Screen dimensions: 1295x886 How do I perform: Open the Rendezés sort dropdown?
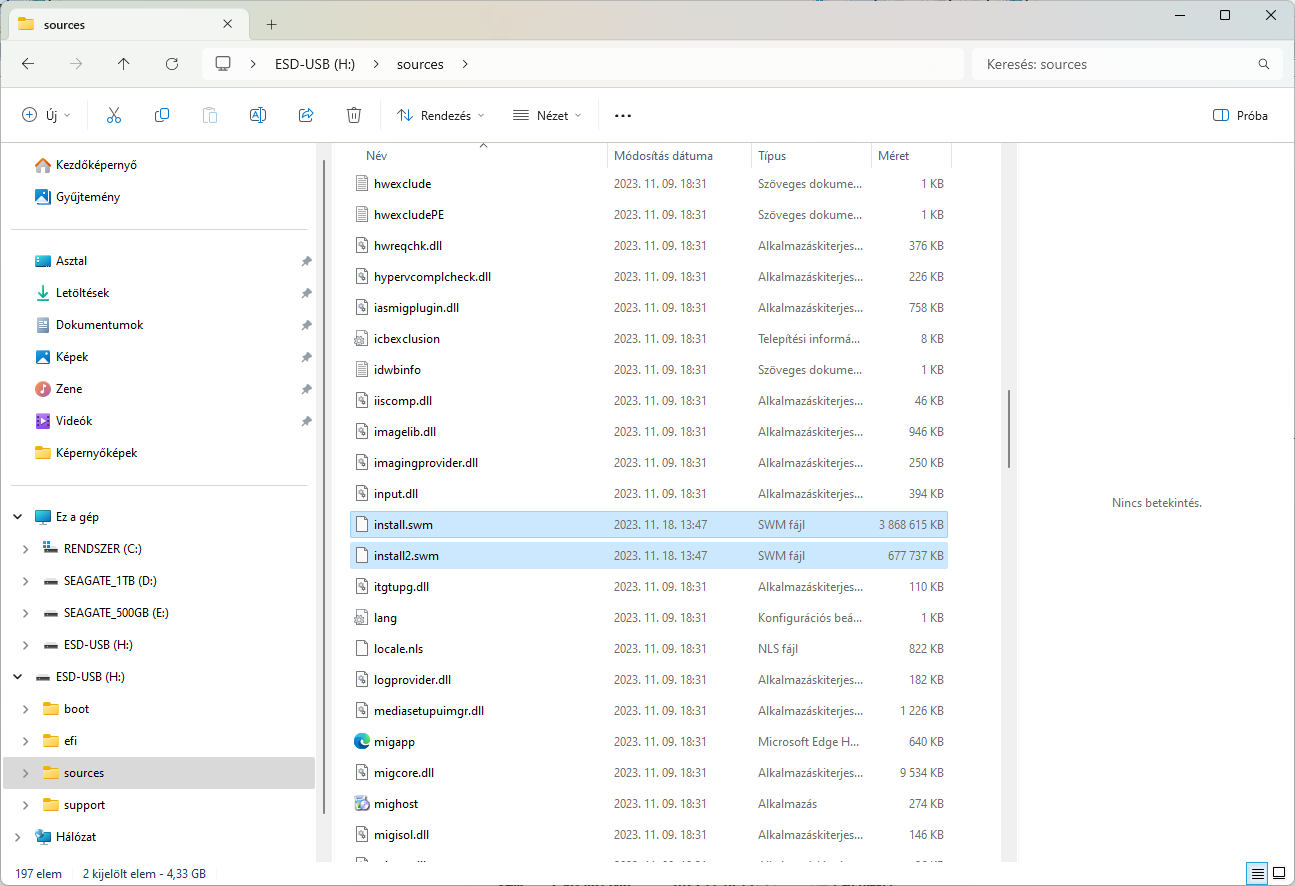tap(440, 115)
